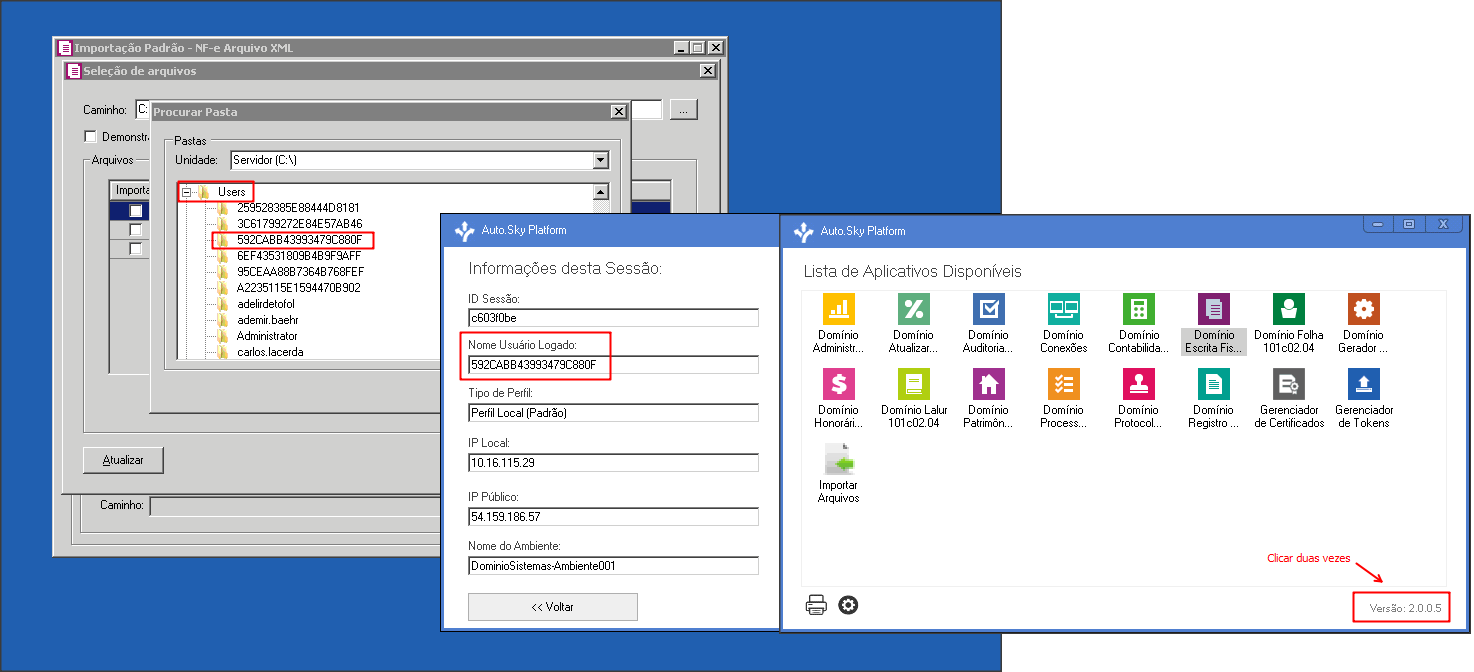Select folder 6EF43531809B4B9F9AFF
This screenshot has height=672, width=1474.
[x=299, y=256]
